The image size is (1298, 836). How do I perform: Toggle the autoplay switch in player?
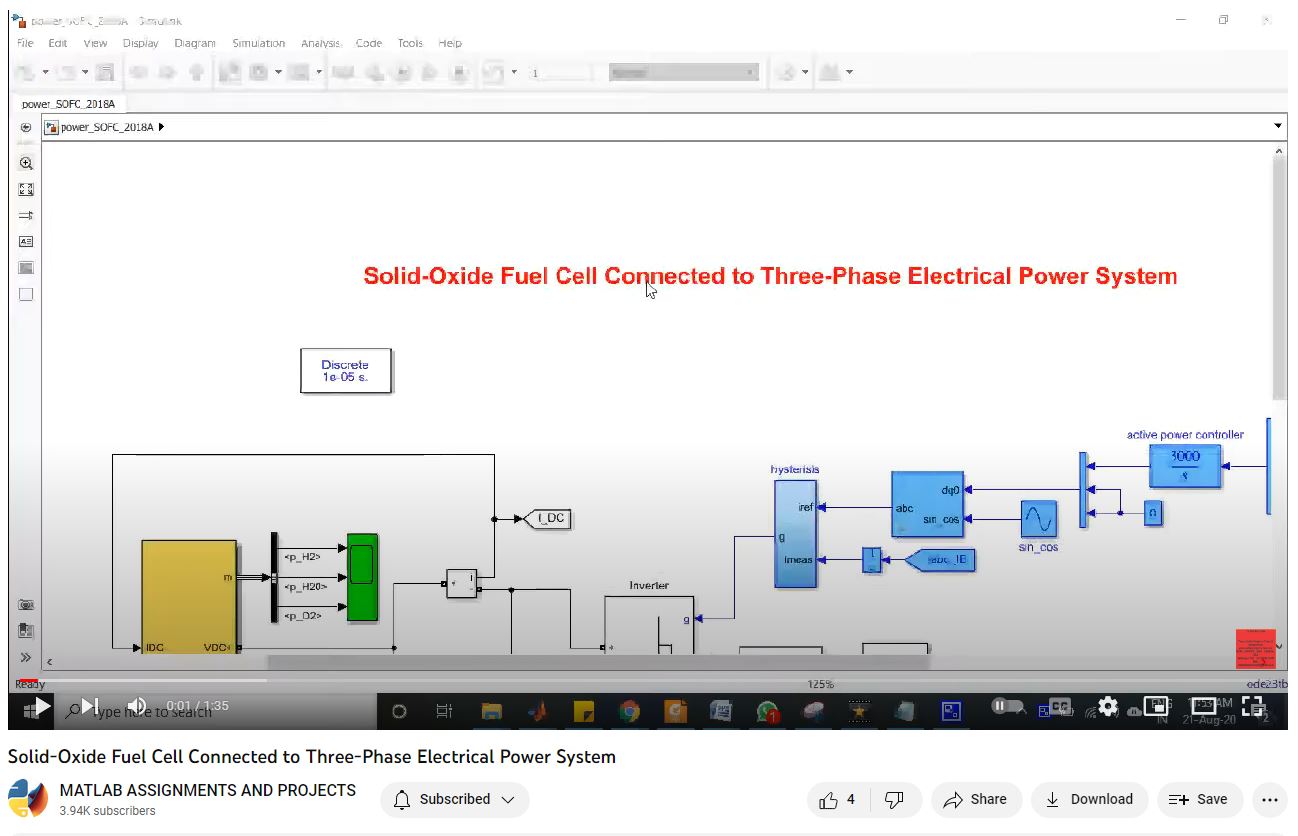[x=1005, y=706]
